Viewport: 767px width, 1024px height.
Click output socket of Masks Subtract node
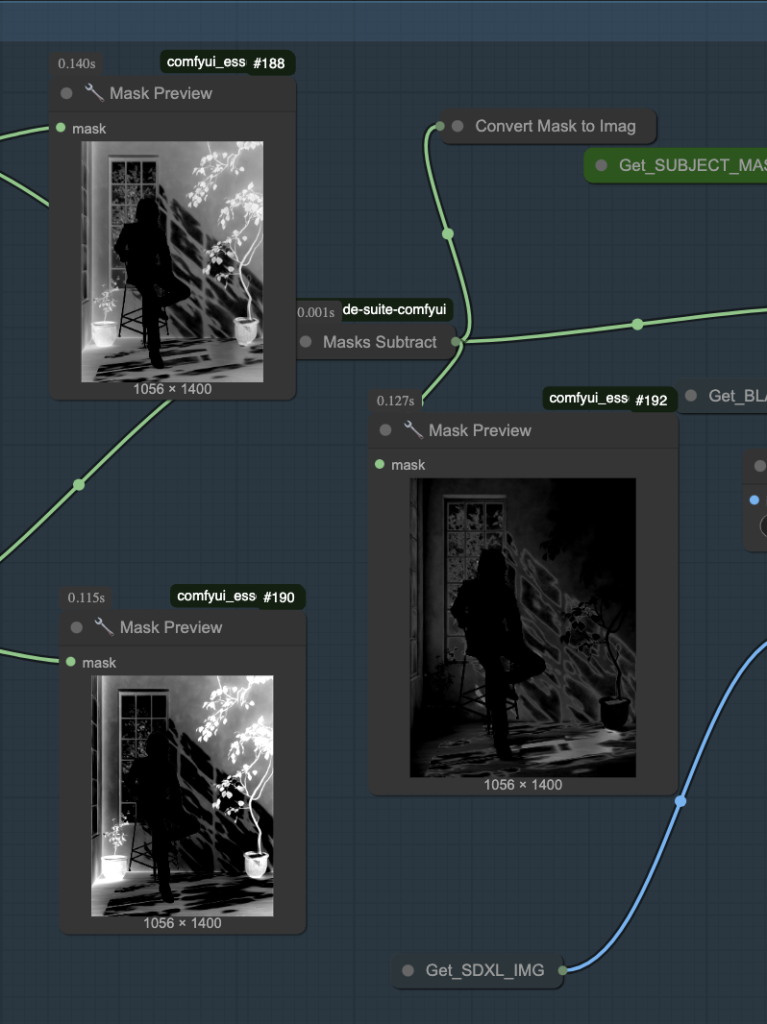click(x=456, y=342)
